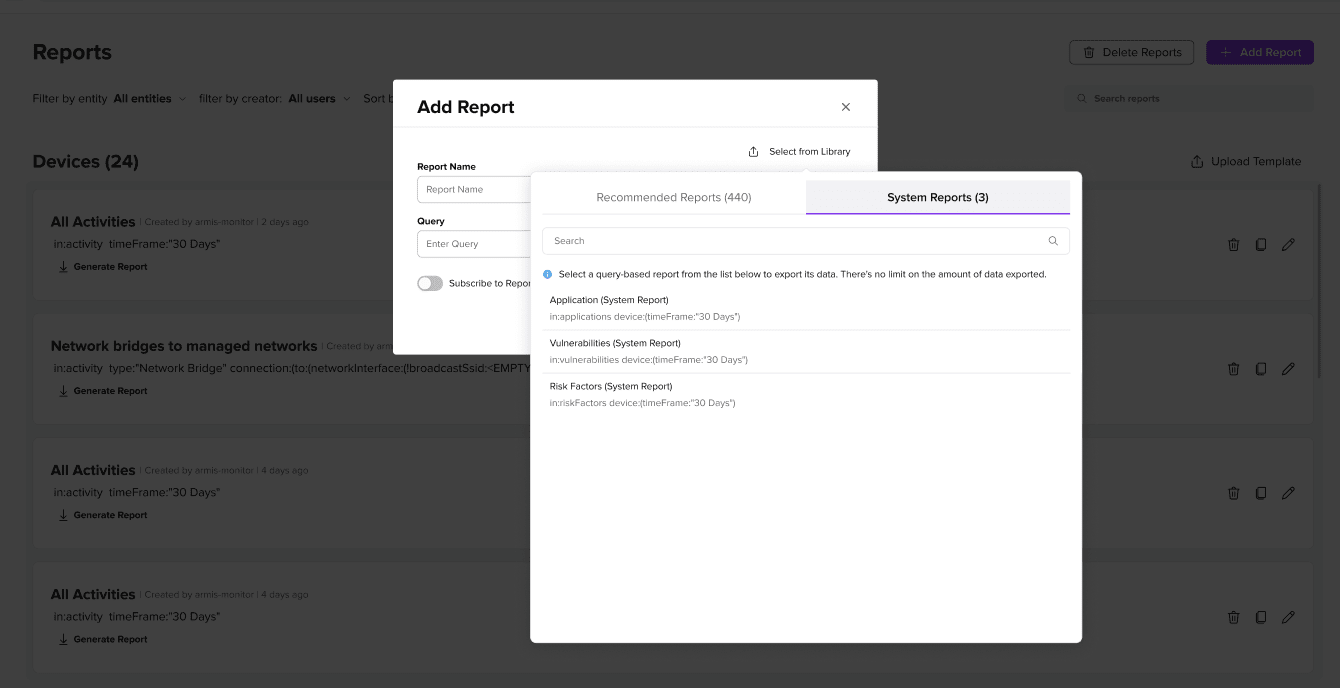Generate Report for third report, All Activities
1340x688 pixels.
pyautogui.click(x=102, y=515)
